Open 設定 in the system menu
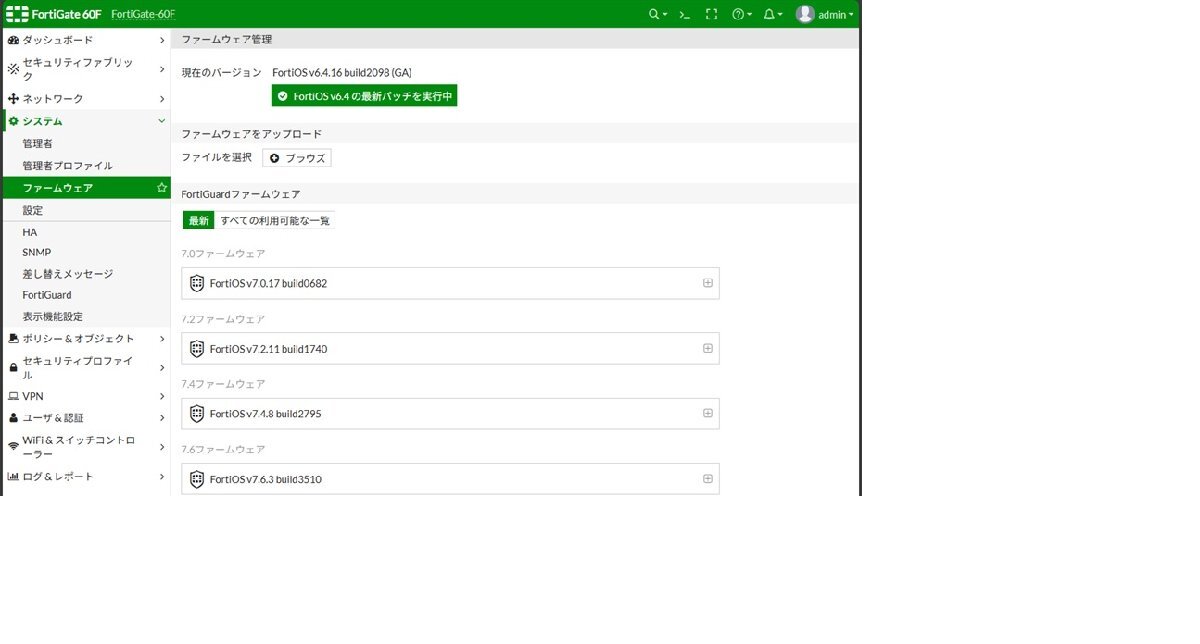 tap(86, 210)
